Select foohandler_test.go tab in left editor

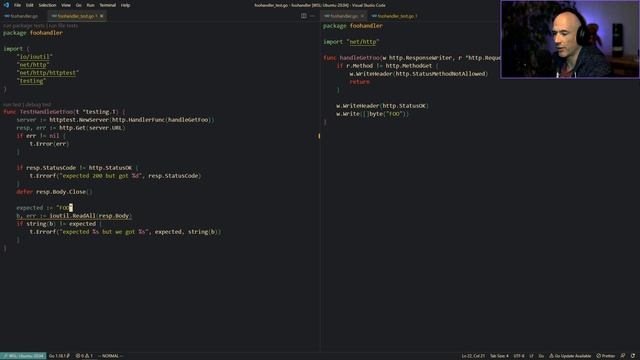pos(76,16)
